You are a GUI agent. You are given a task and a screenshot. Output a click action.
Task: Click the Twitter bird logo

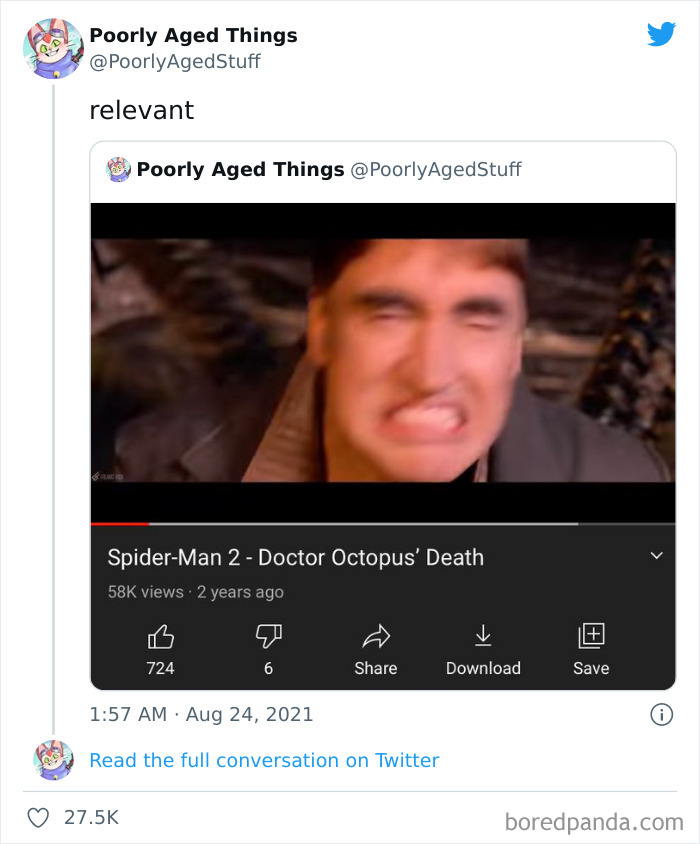(662, 33)
